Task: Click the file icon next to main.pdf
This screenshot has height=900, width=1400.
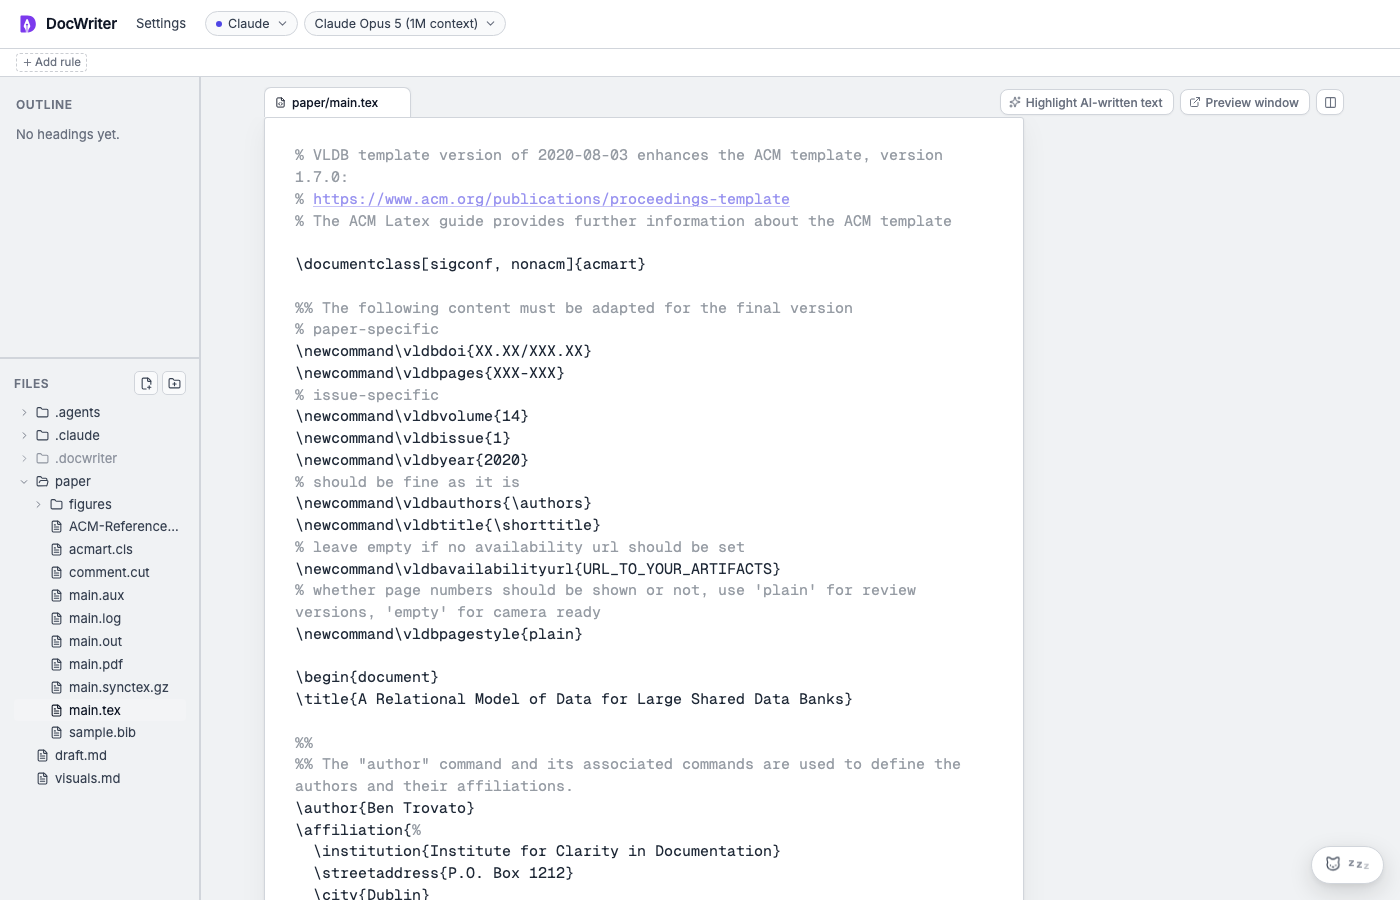Action: point(56,664)
